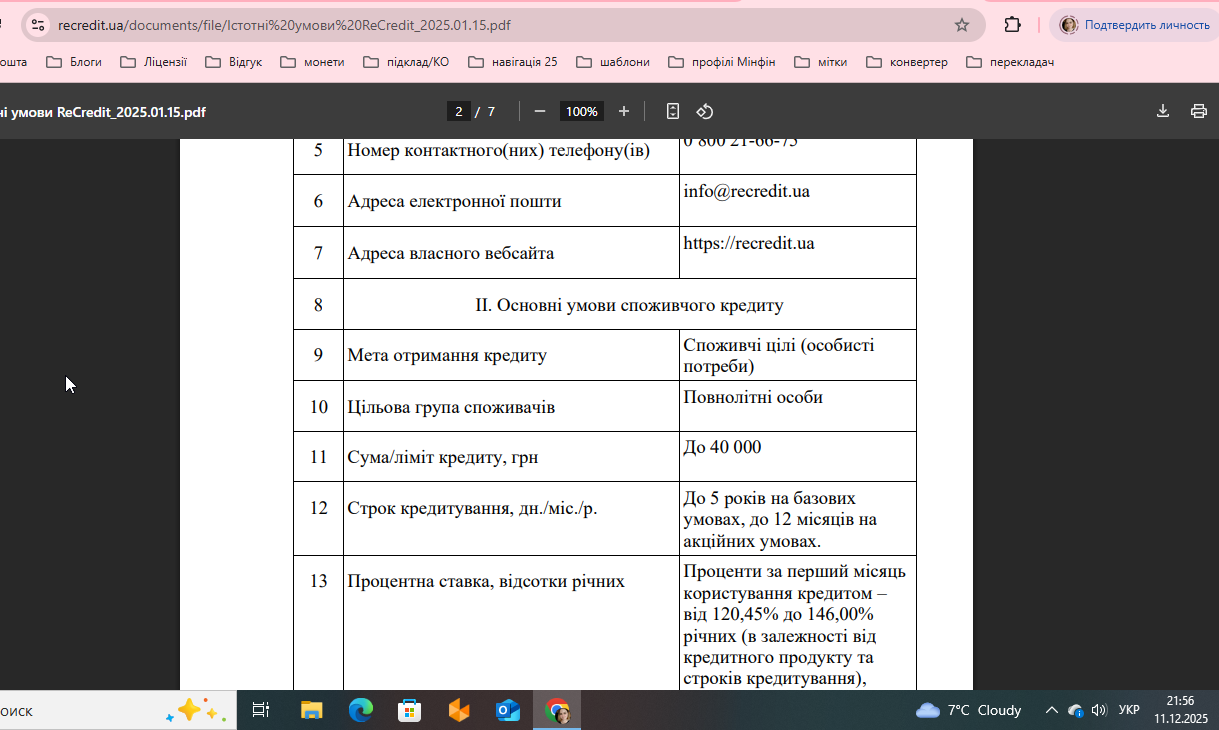Open the taskbar search sparkle icon

click(x=197, y=710)
